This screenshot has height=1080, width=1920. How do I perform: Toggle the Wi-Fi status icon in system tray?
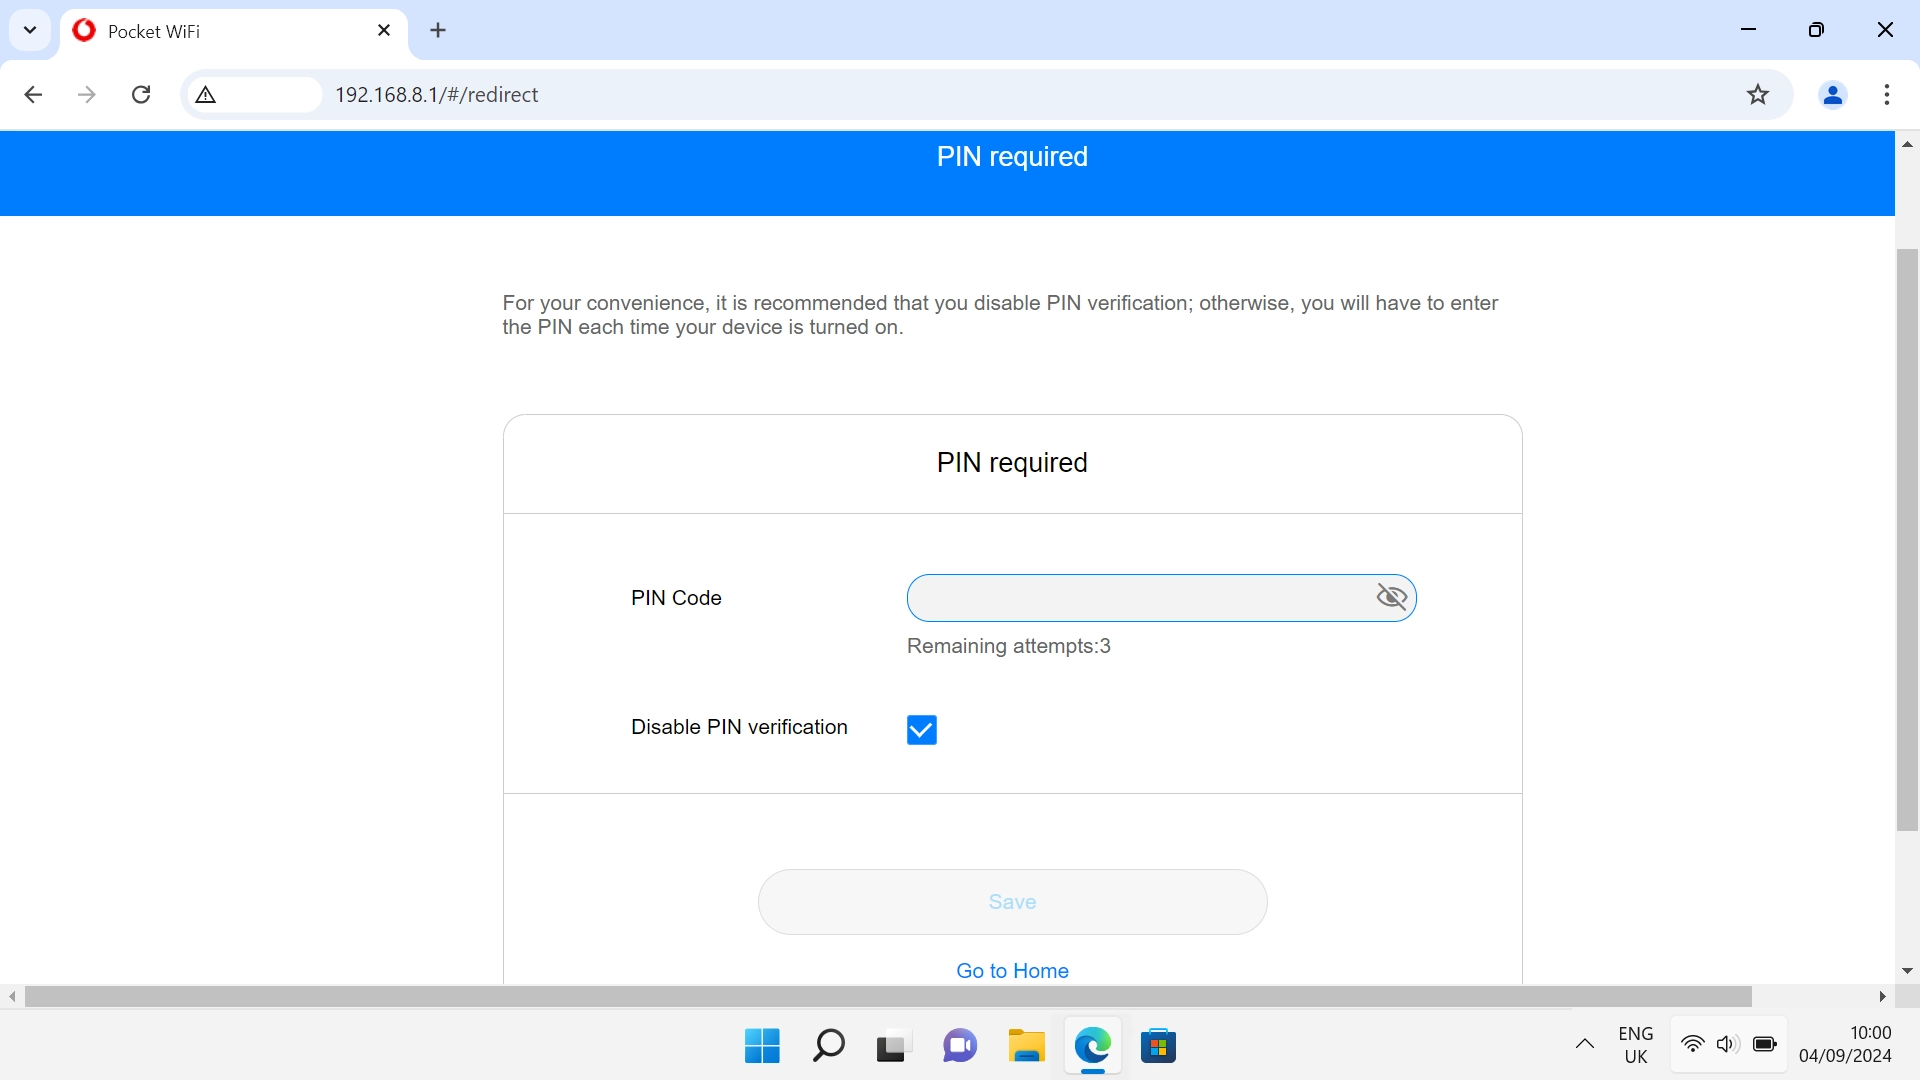point(1692,1045)
